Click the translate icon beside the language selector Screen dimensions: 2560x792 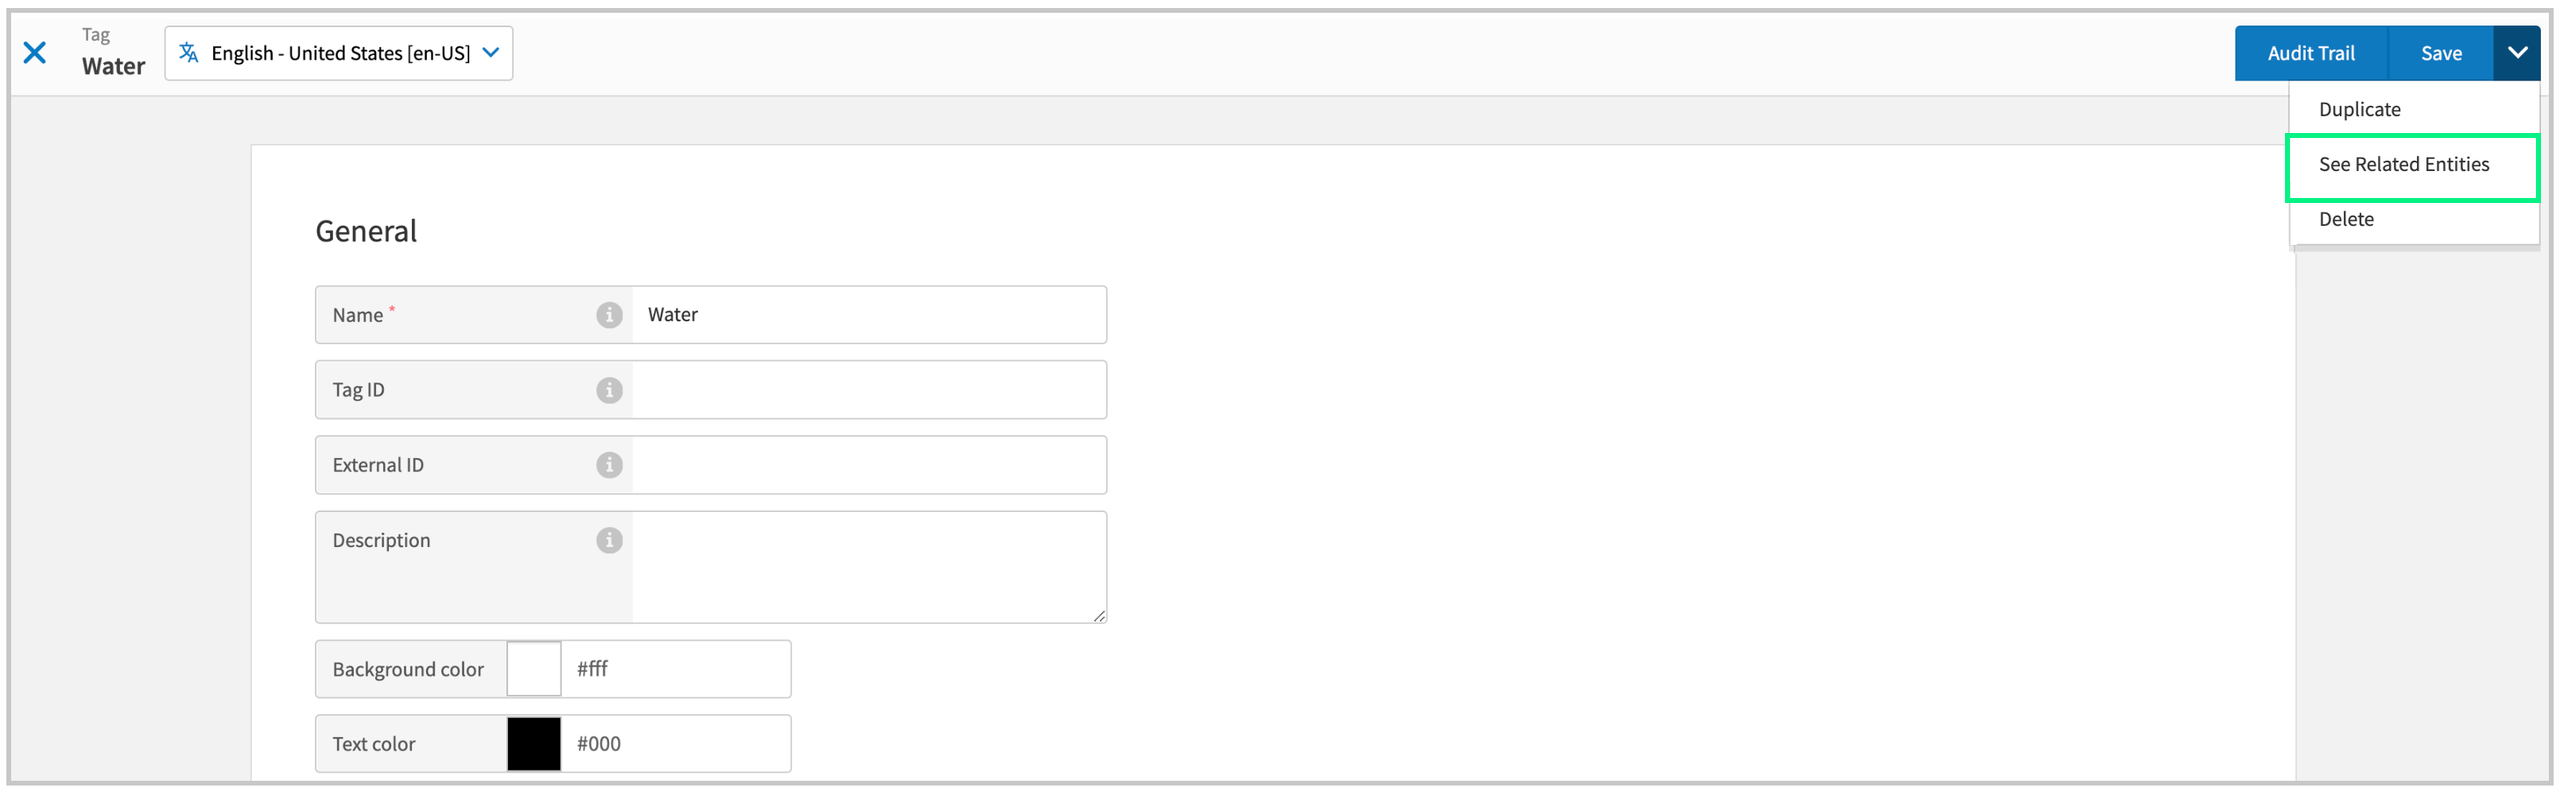189,53
